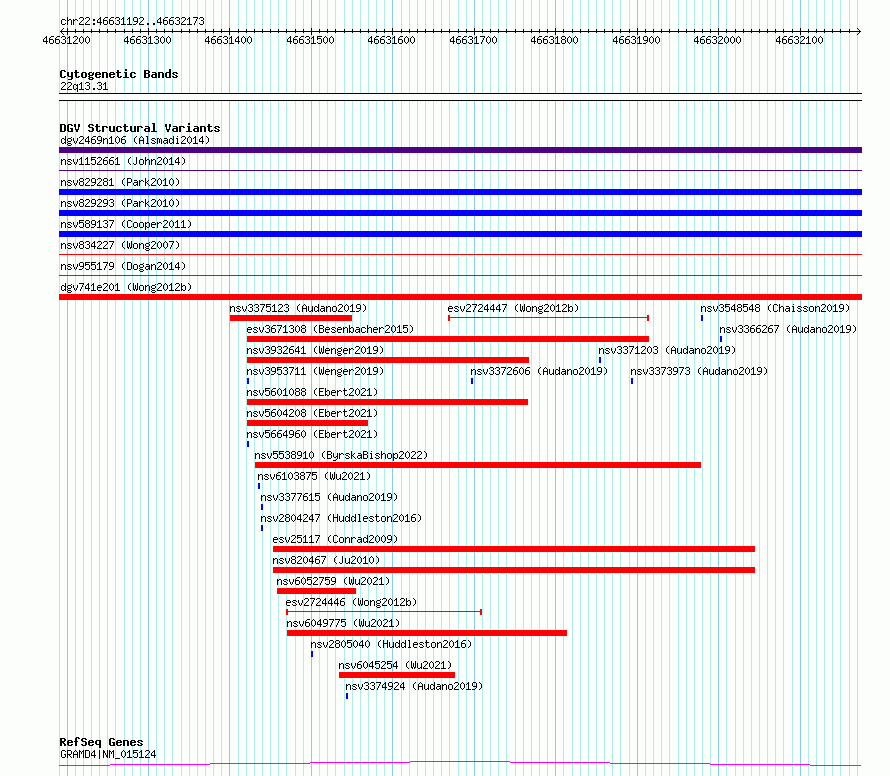Click the nsv589137 (Cooper2011) label
This screenshot has width=890, height=776.
pos(126,224)
